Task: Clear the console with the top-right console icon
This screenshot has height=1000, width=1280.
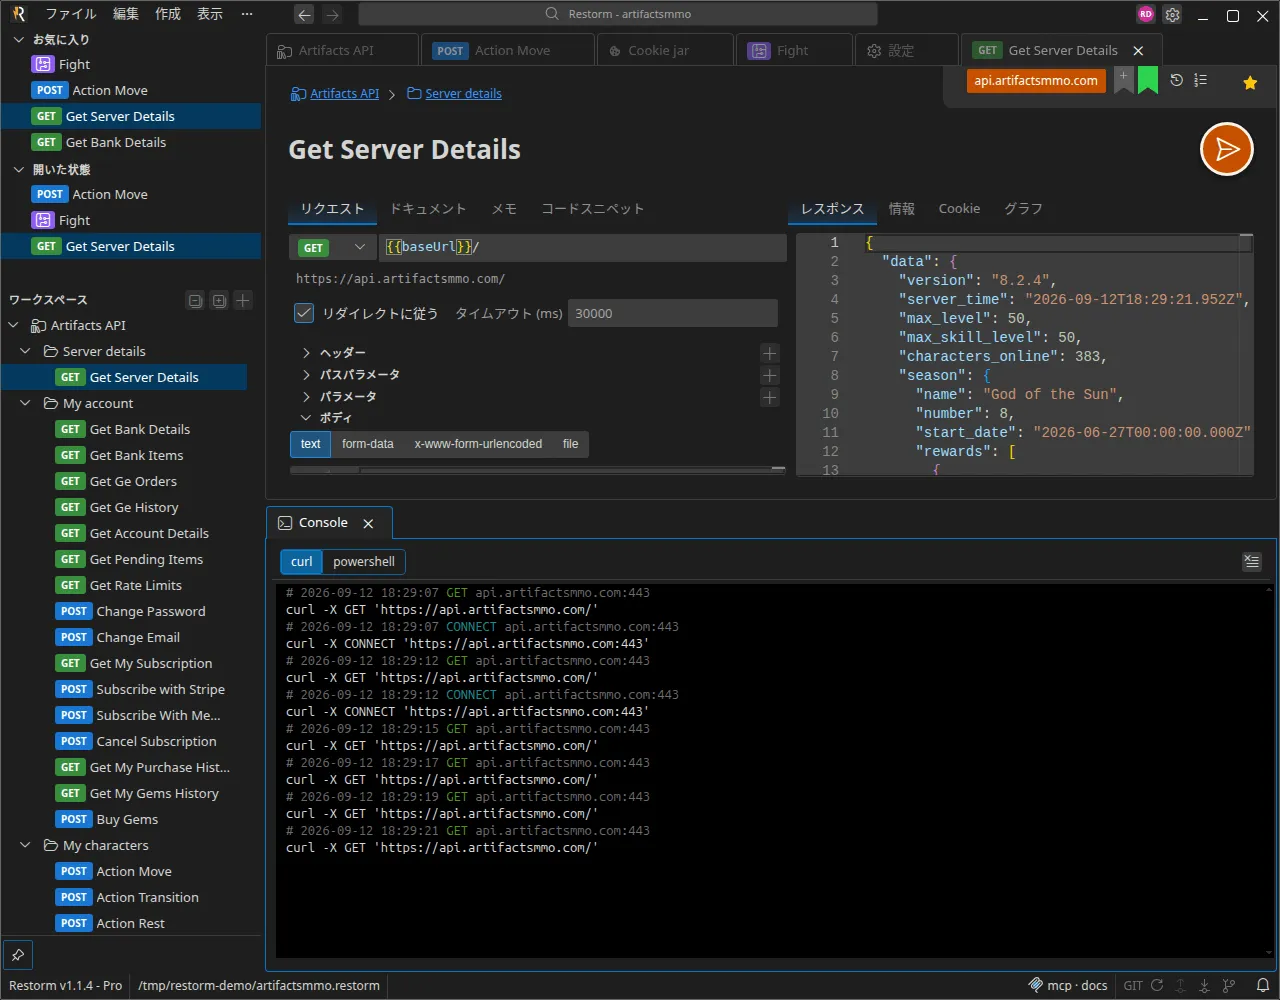Action: 1251,562
